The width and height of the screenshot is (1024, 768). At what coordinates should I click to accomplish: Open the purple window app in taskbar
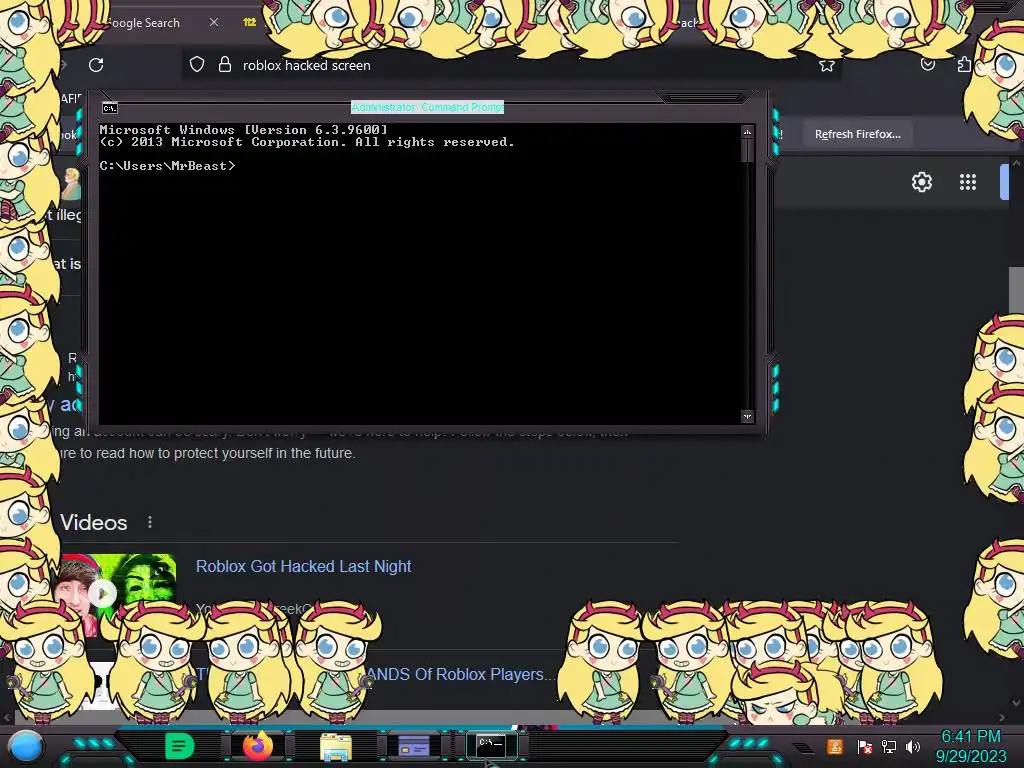coord(414,745)
